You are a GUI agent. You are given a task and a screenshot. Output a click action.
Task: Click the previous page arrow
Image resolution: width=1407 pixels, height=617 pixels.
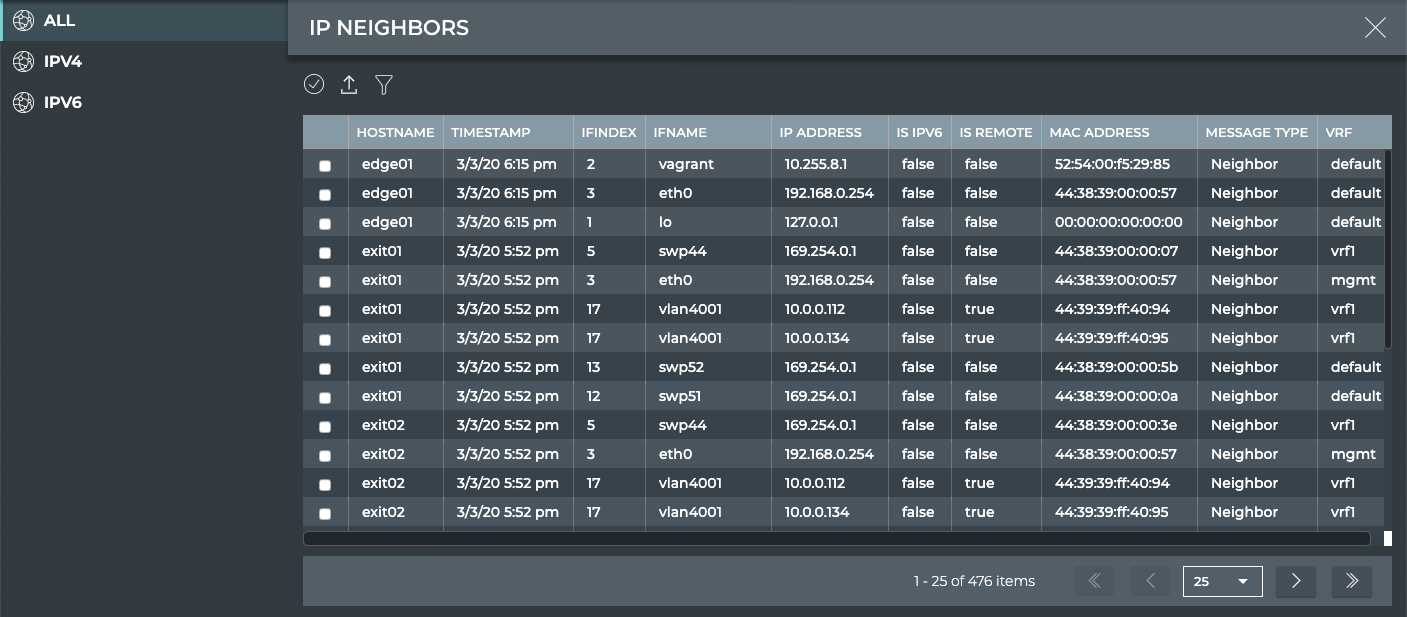1150,581
